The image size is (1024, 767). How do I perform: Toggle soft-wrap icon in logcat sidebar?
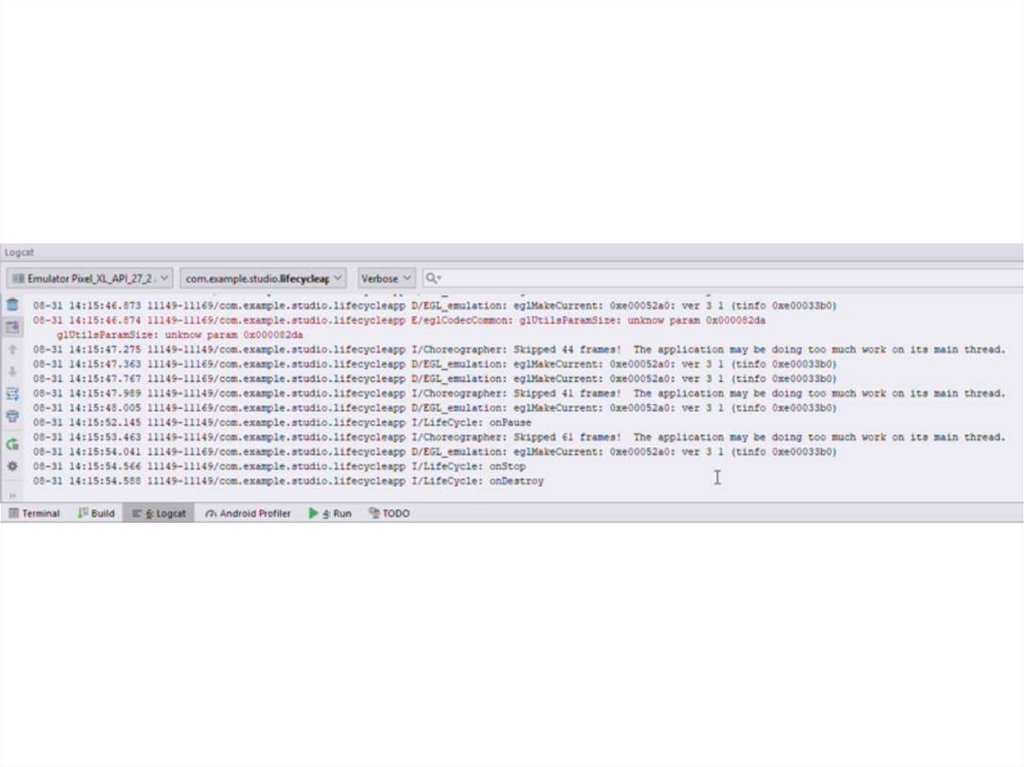[12, 394]
